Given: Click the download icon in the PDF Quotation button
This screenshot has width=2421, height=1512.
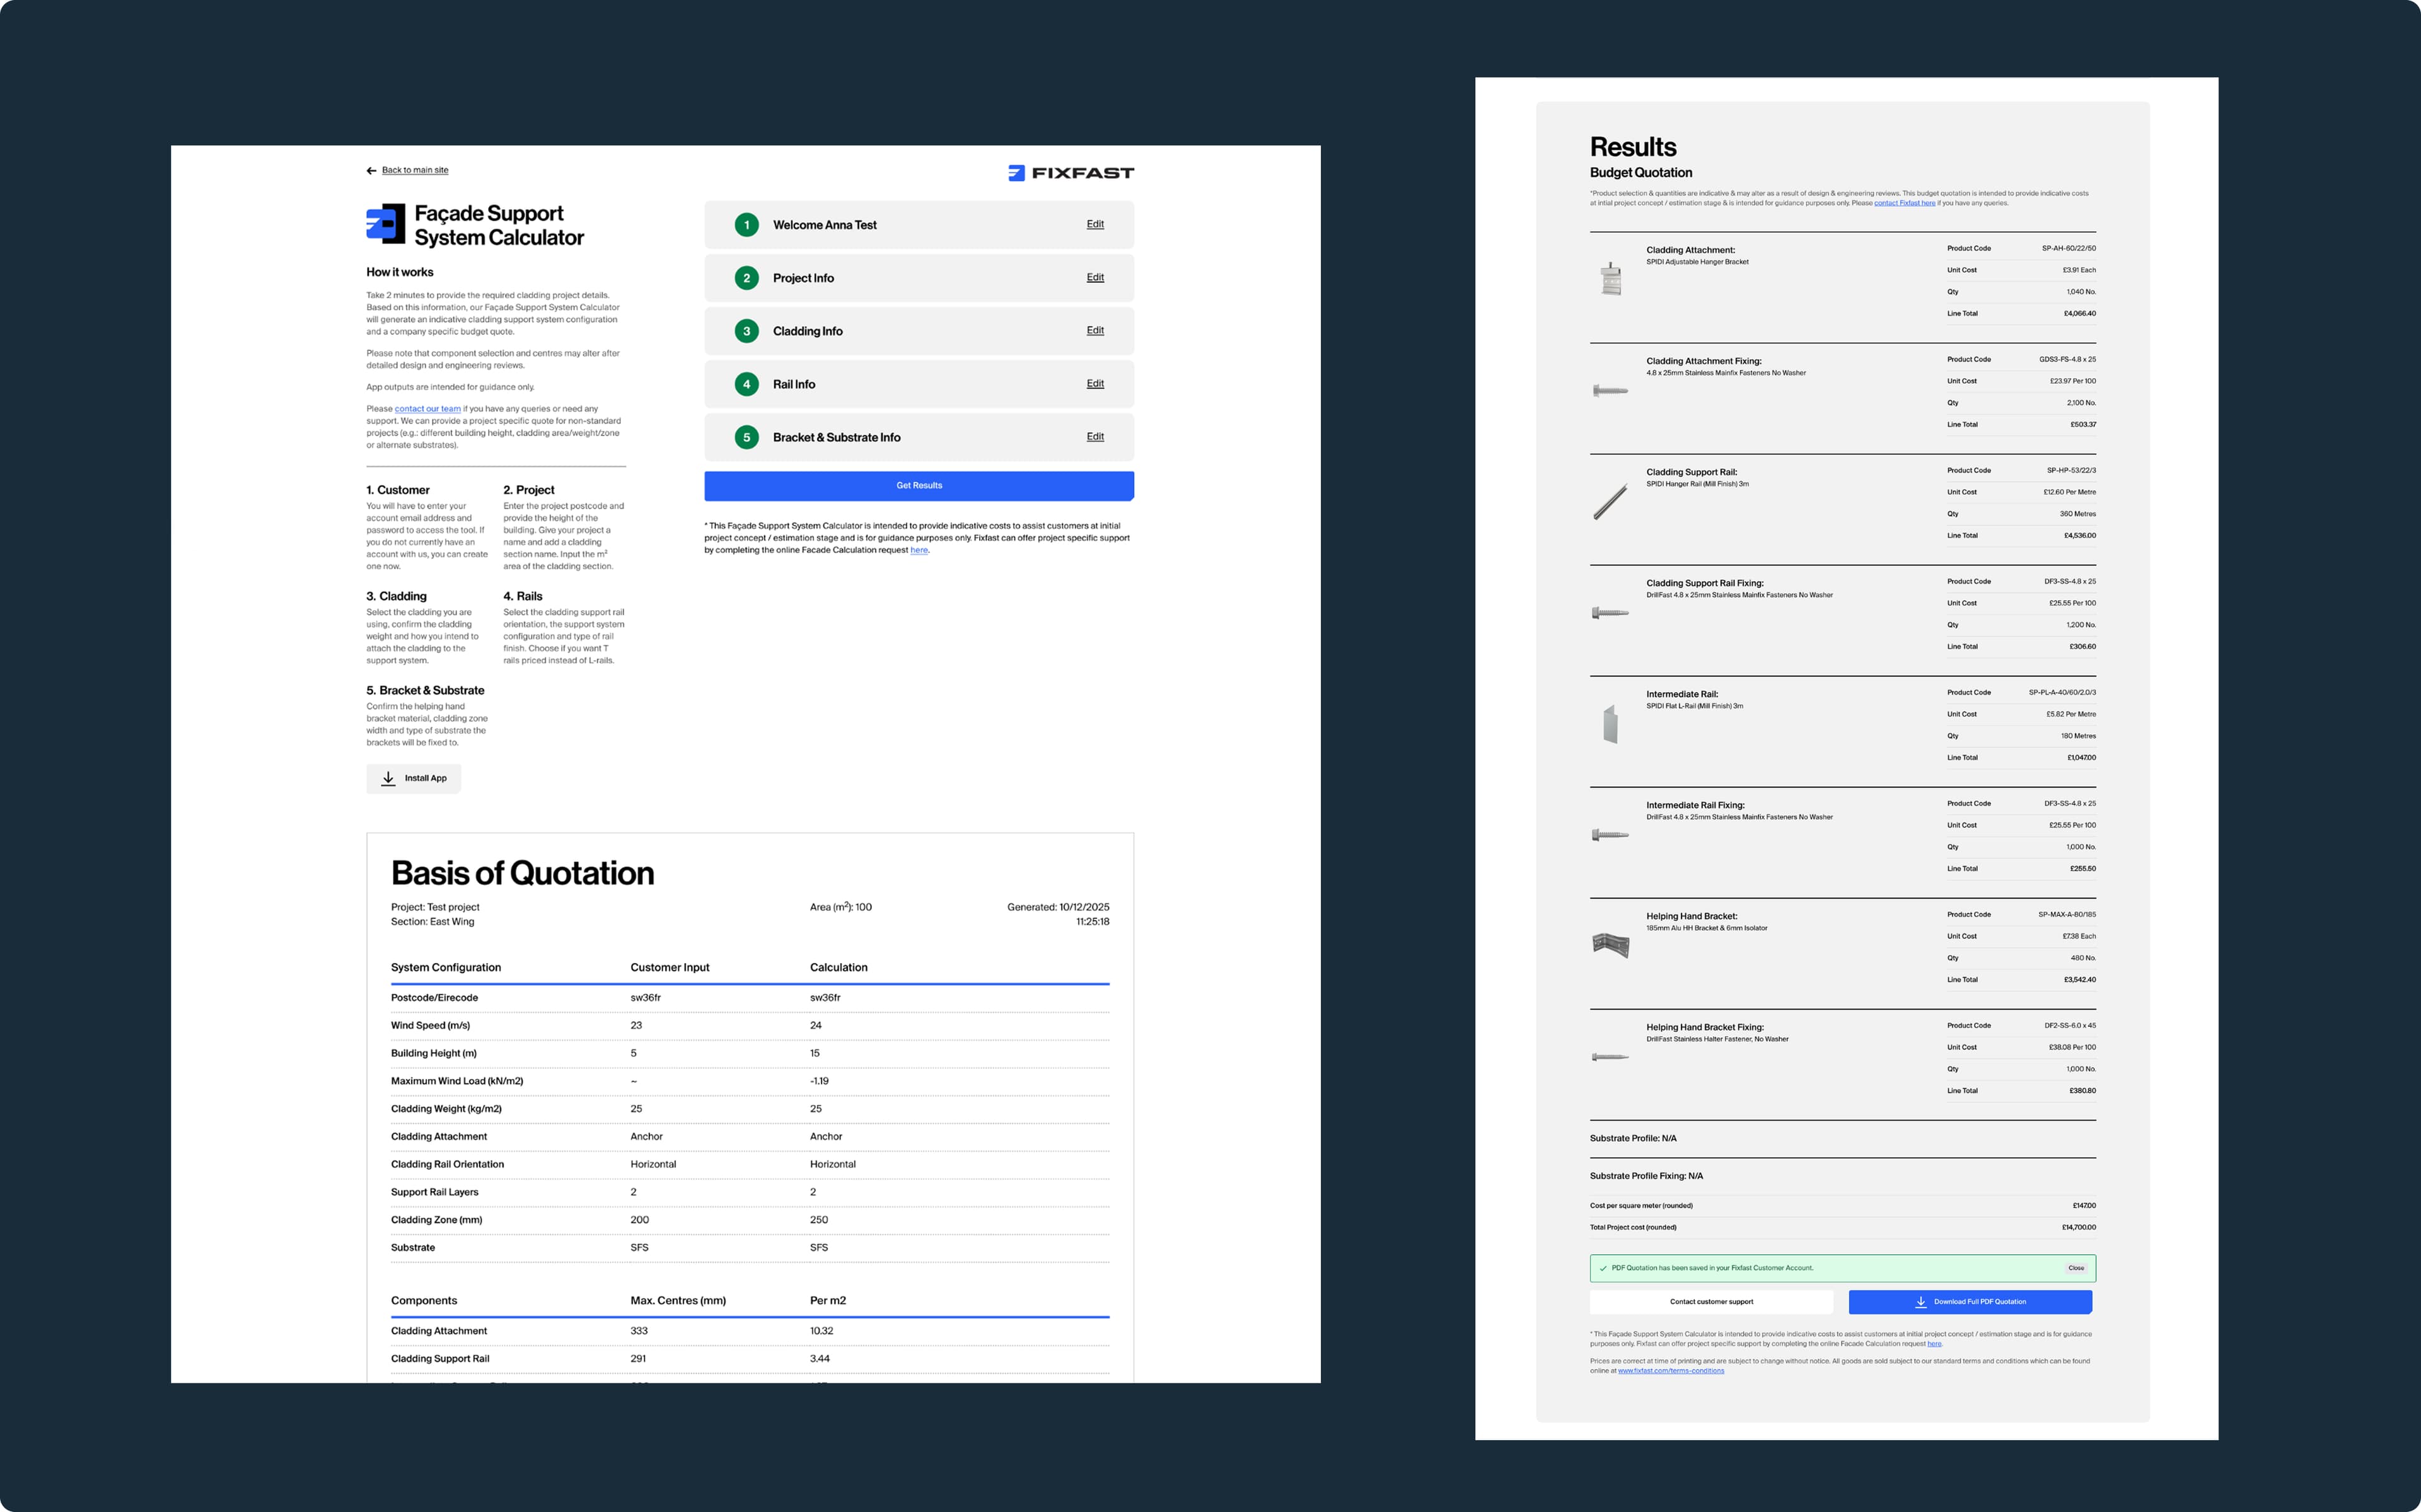Looking at the screenshot, I should tap(1920, 1302).
